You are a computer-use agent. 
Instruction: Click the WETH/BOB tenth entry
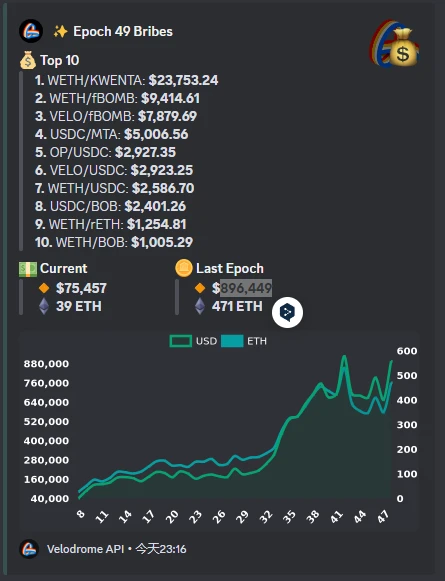pos(114,242)
